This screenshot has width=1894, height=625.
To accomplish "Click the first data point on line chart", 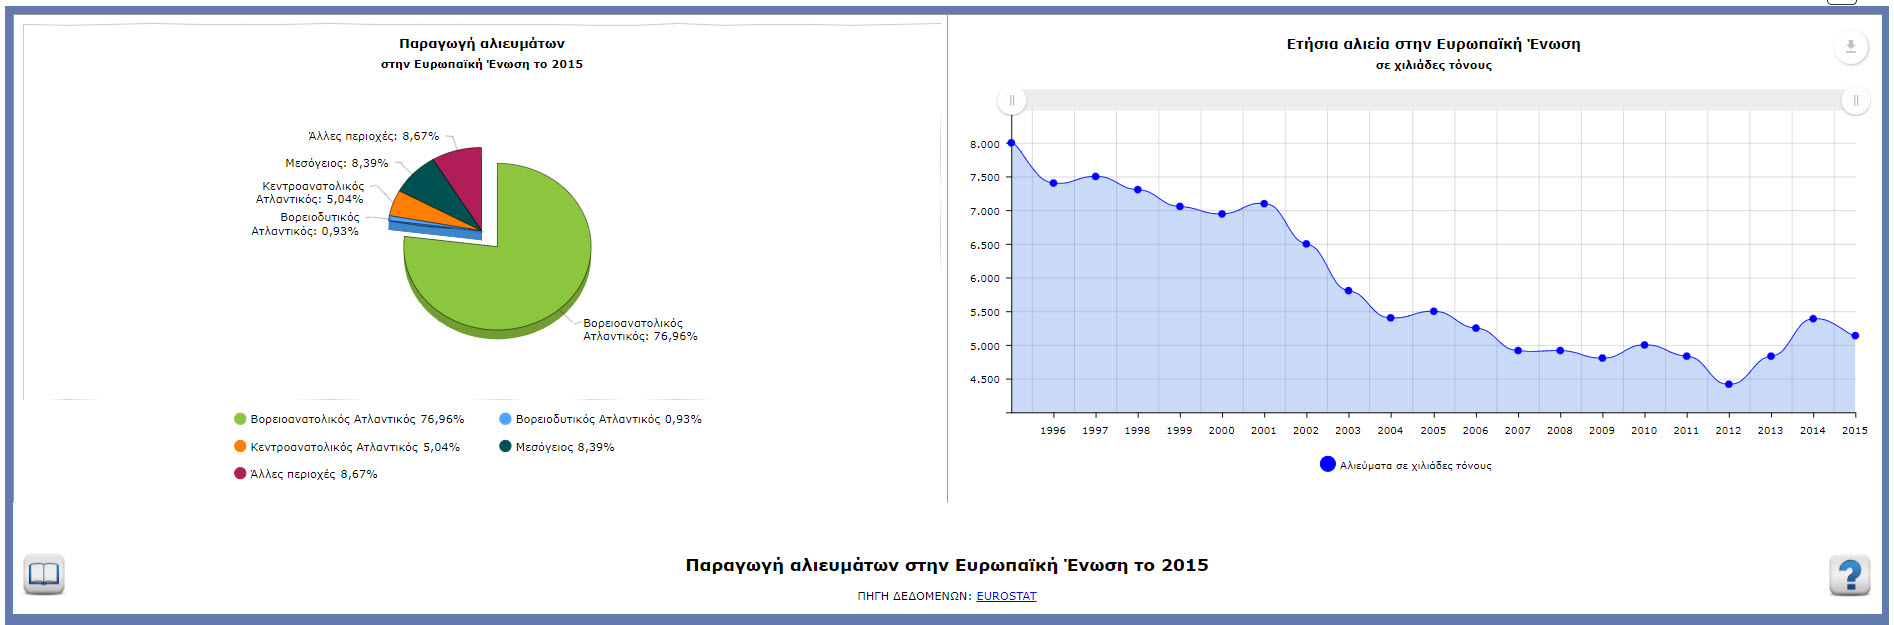I will click(1011, 143).
